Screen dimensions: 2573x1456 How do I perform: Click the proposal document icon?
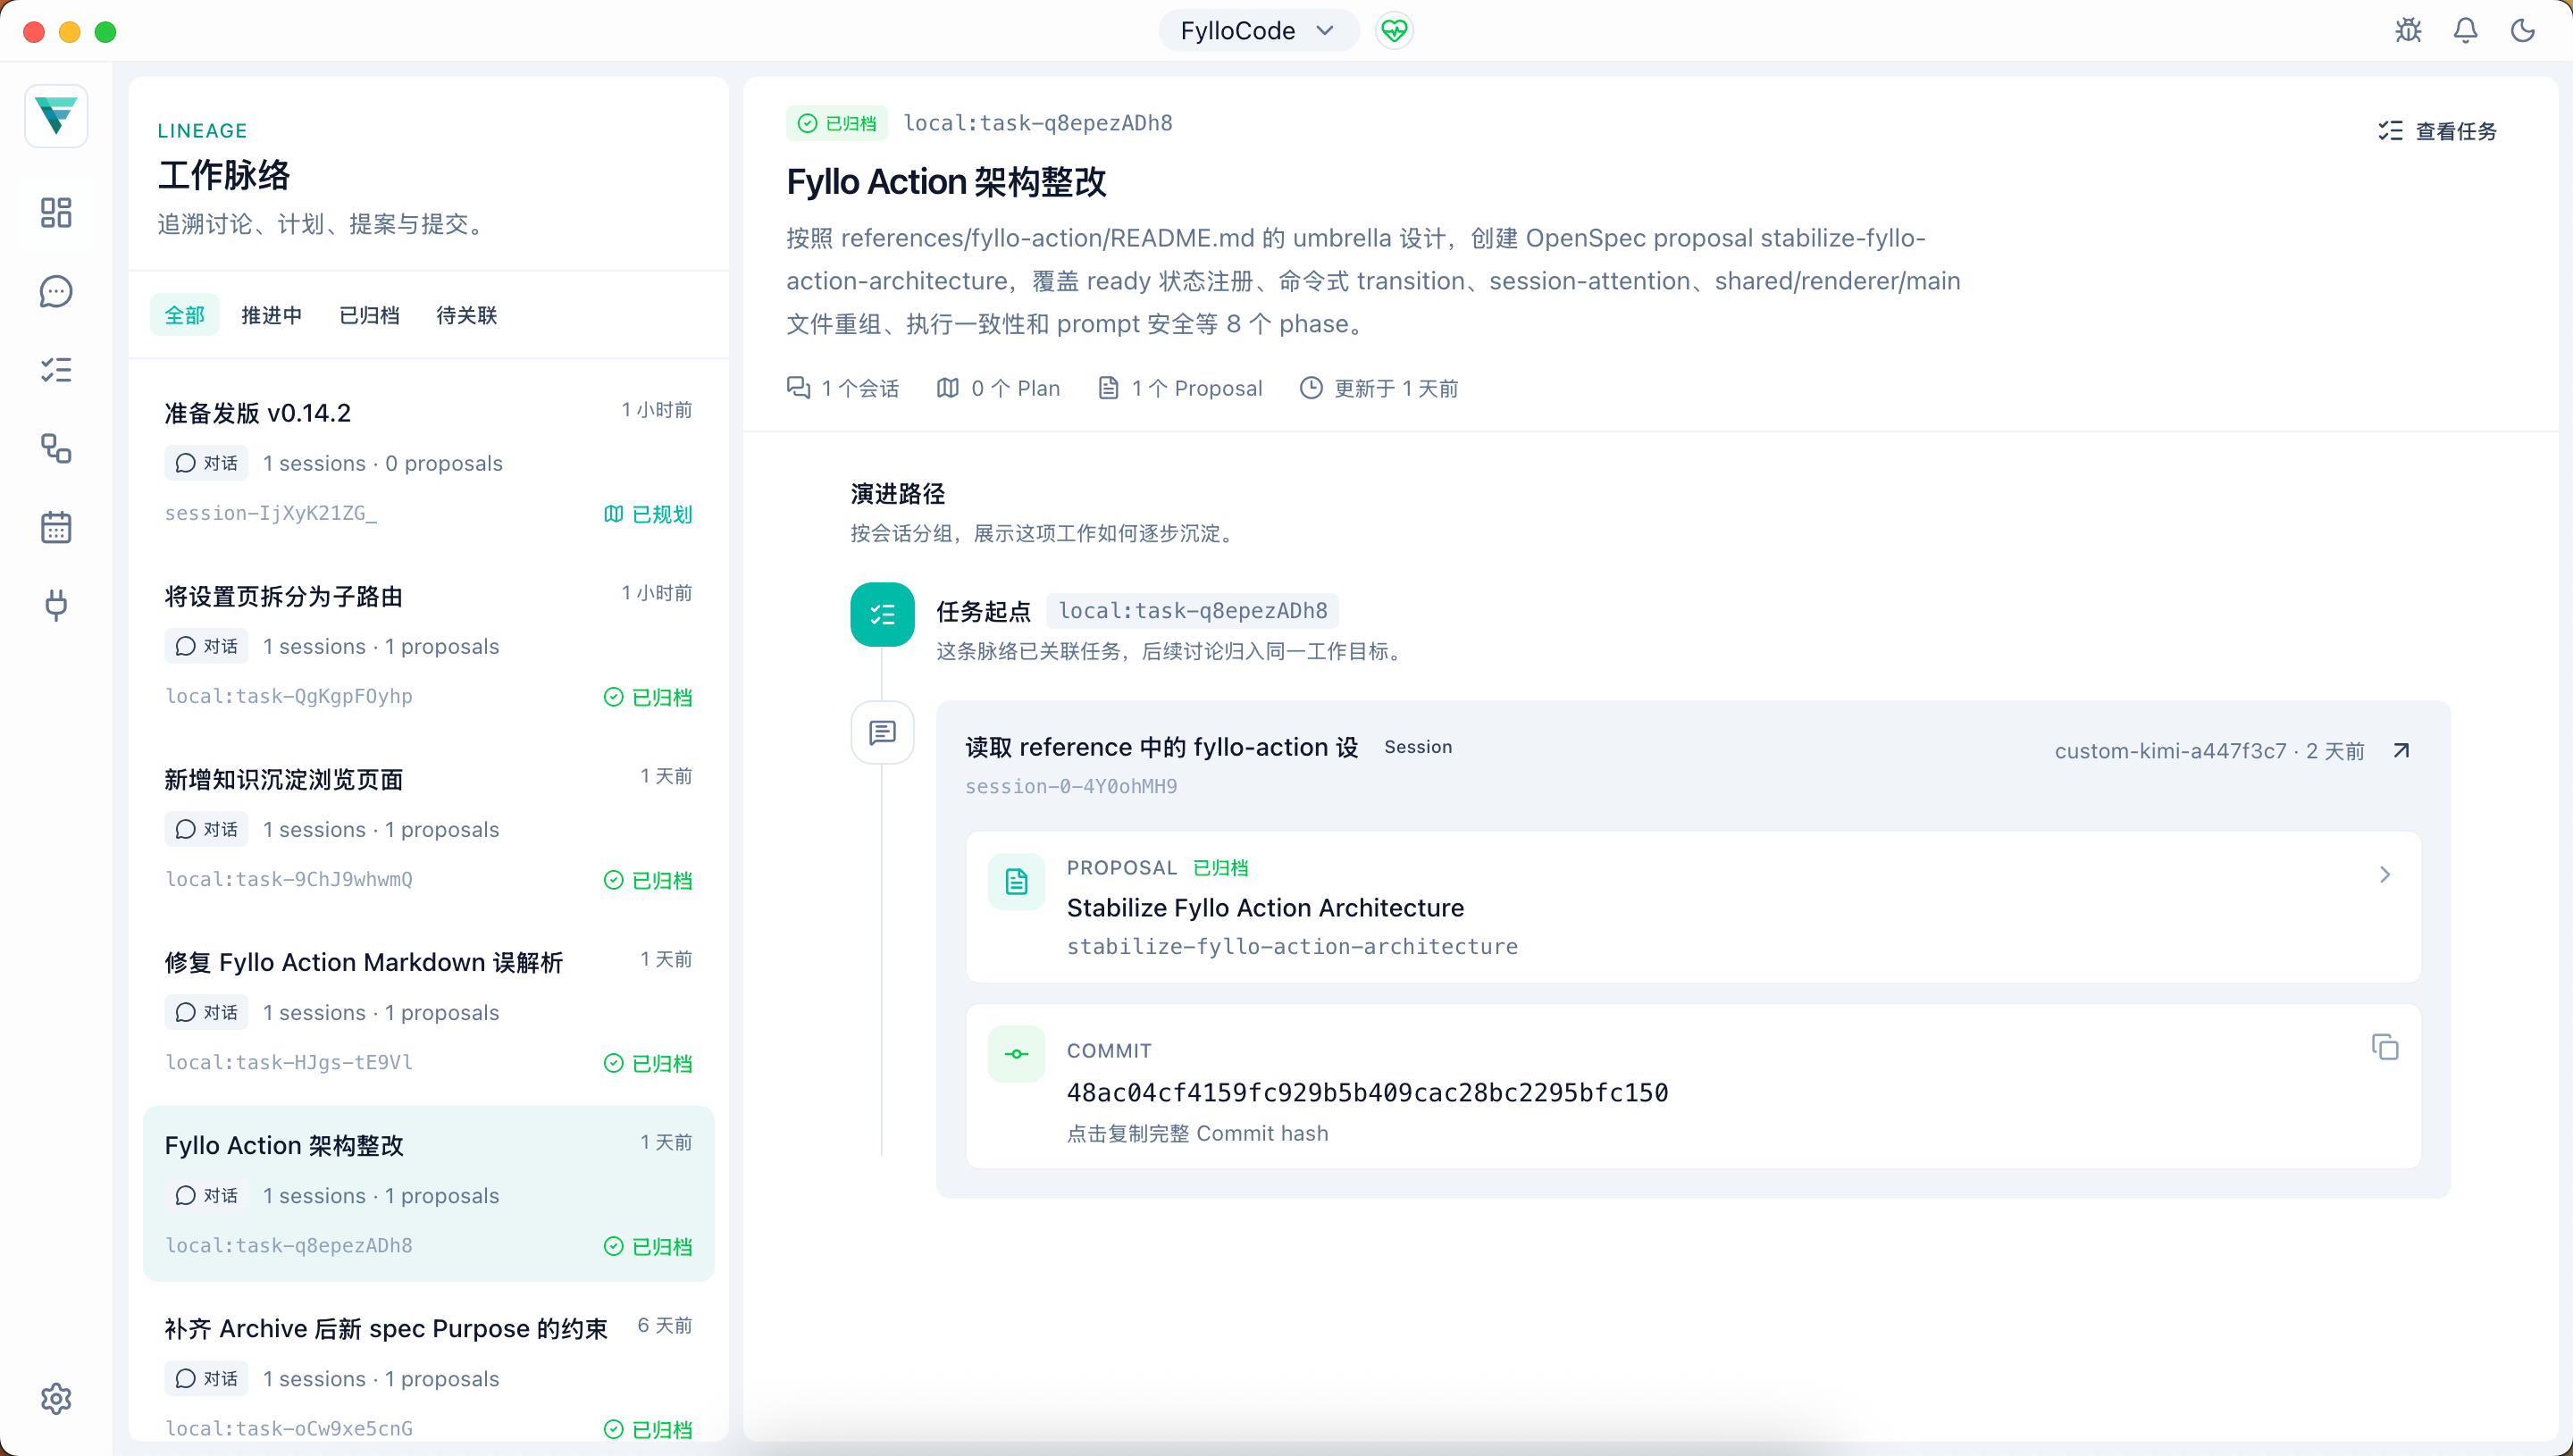[1016, 881]
